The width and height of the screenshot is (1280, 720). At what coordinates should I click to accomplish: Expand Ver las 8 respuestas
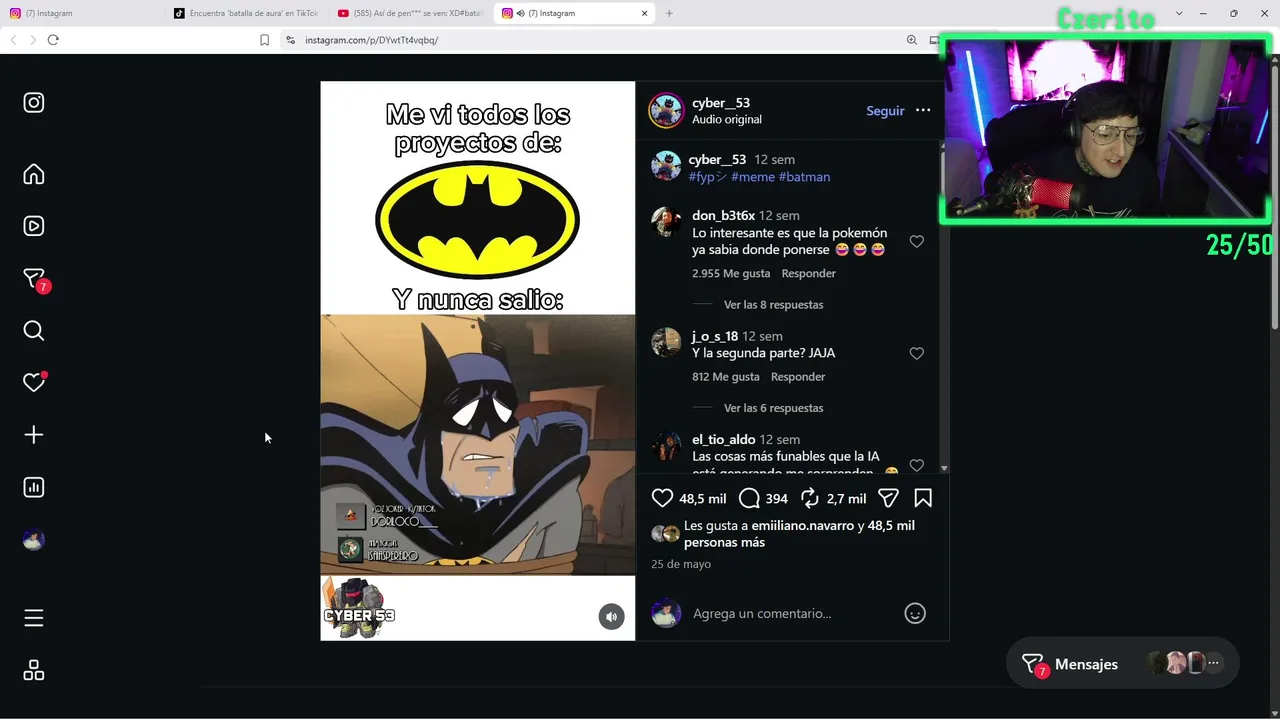[774, 305]
